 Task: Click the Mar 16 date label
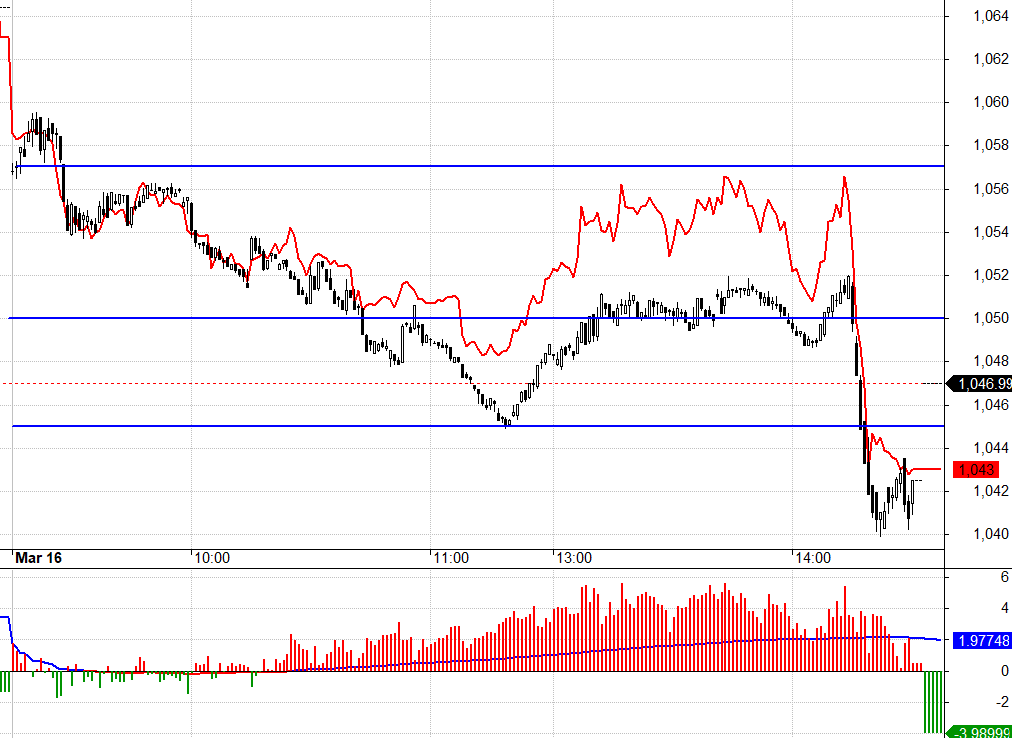(x=38, y=558)
